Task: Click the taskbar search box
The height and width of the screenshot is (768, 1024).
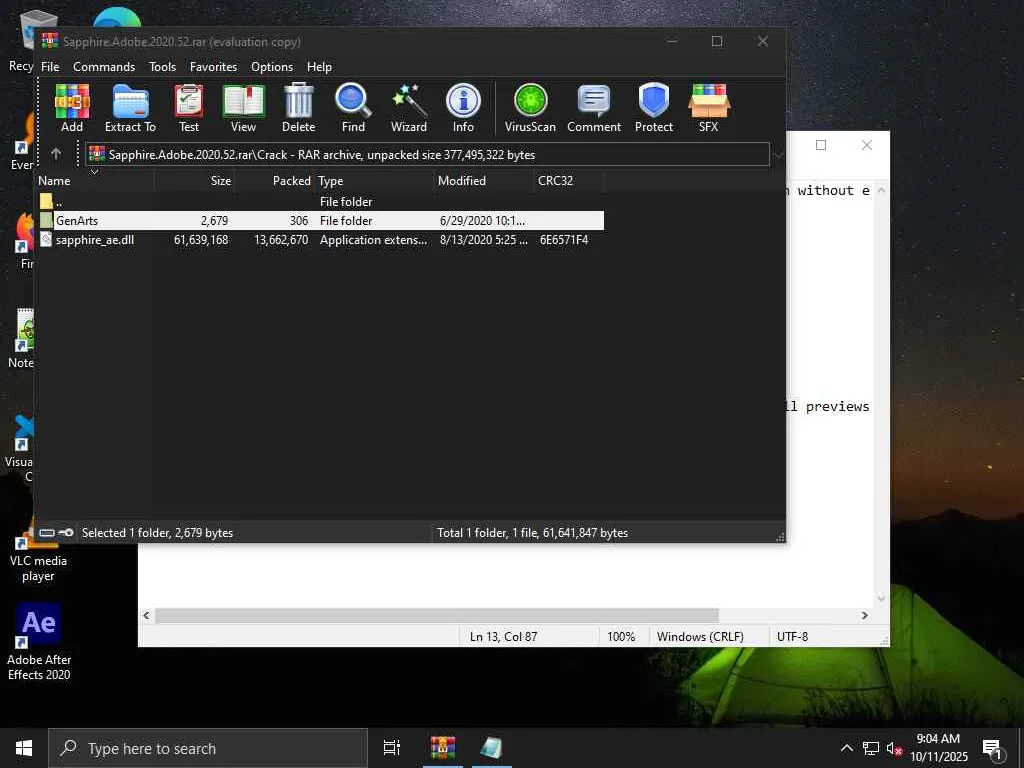Action: point(208,748)
